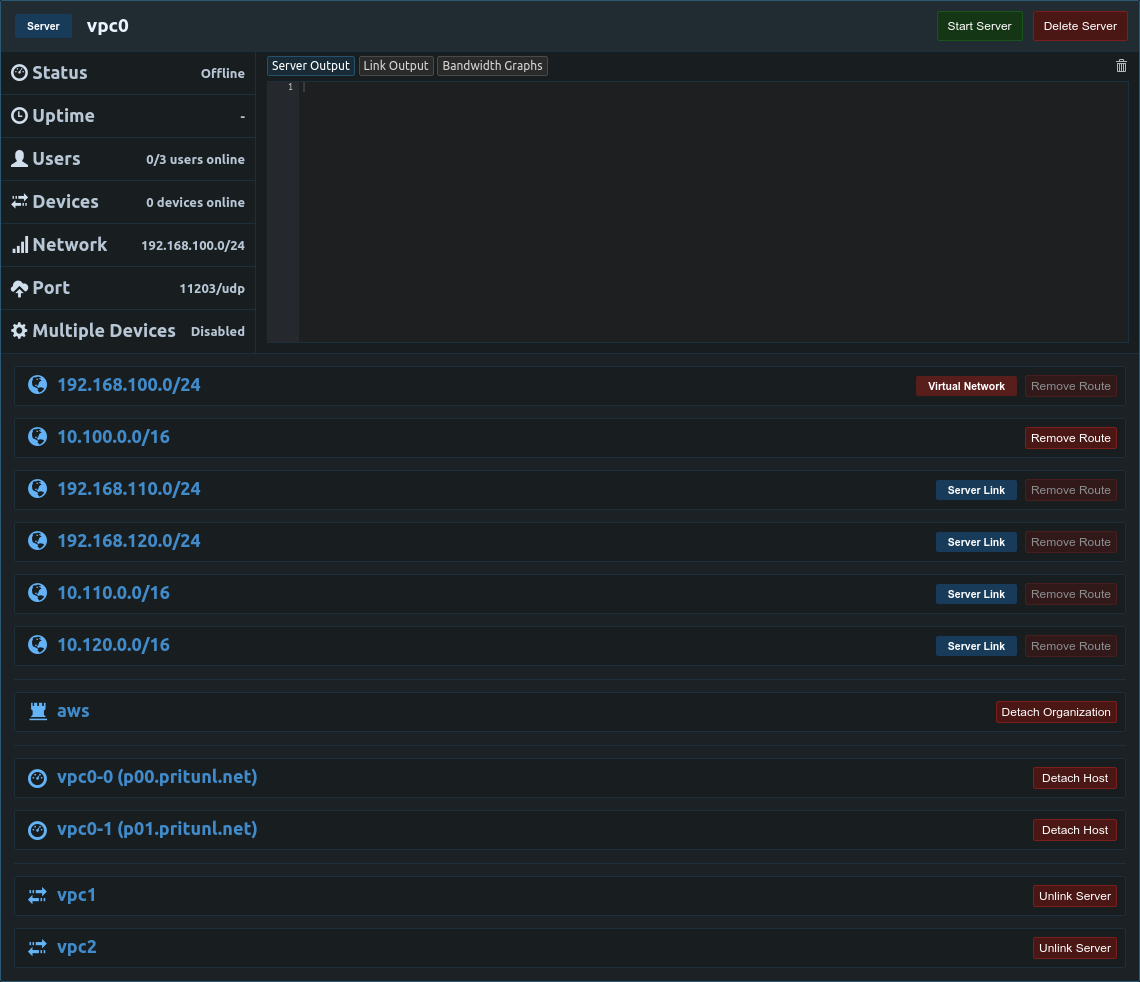Remove the 10.100.0.0/16 route
1140x982 pixels.
click(x=1070, y=438)
